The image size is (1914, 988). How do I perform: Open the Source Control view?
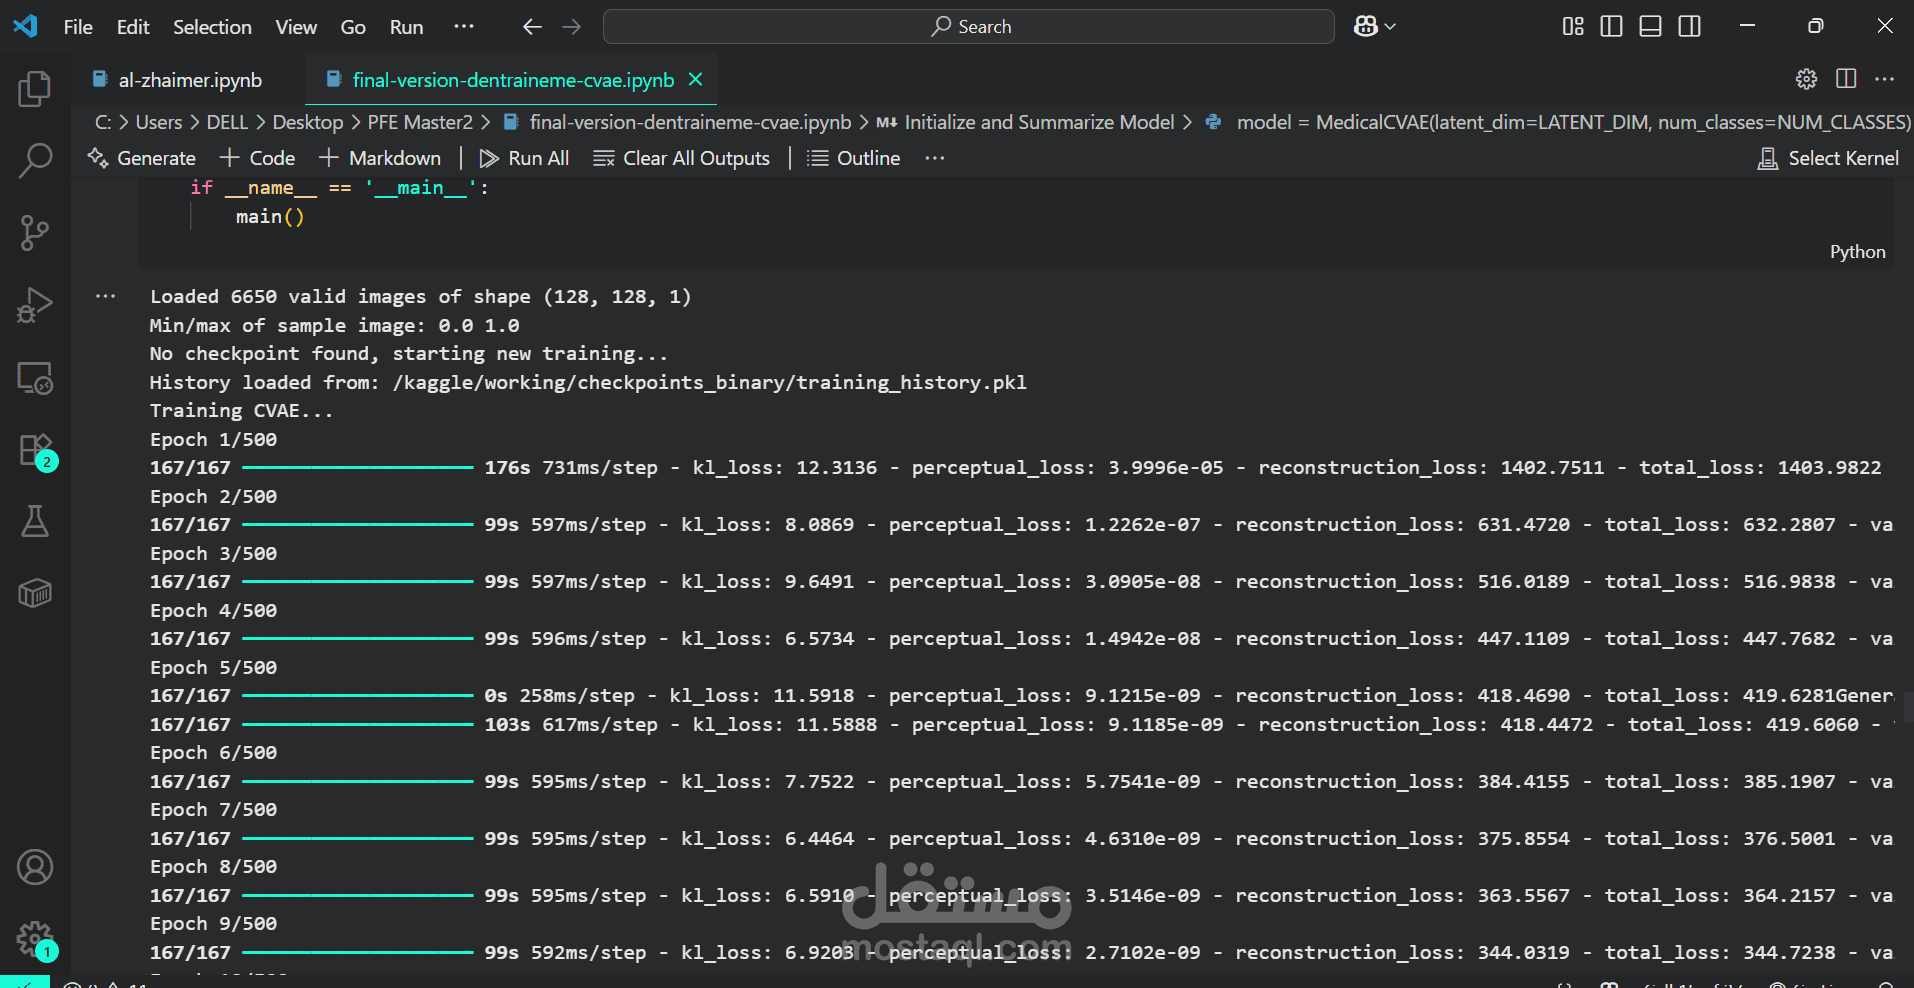coord(35,233)
